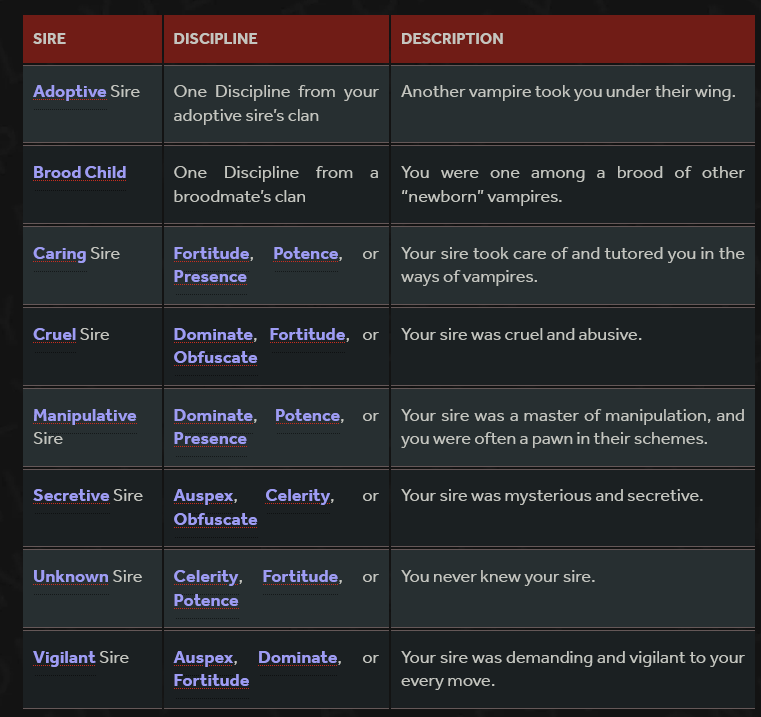
Task: Open Fortitude link in Caring Sire row
Action: (212, 253)
